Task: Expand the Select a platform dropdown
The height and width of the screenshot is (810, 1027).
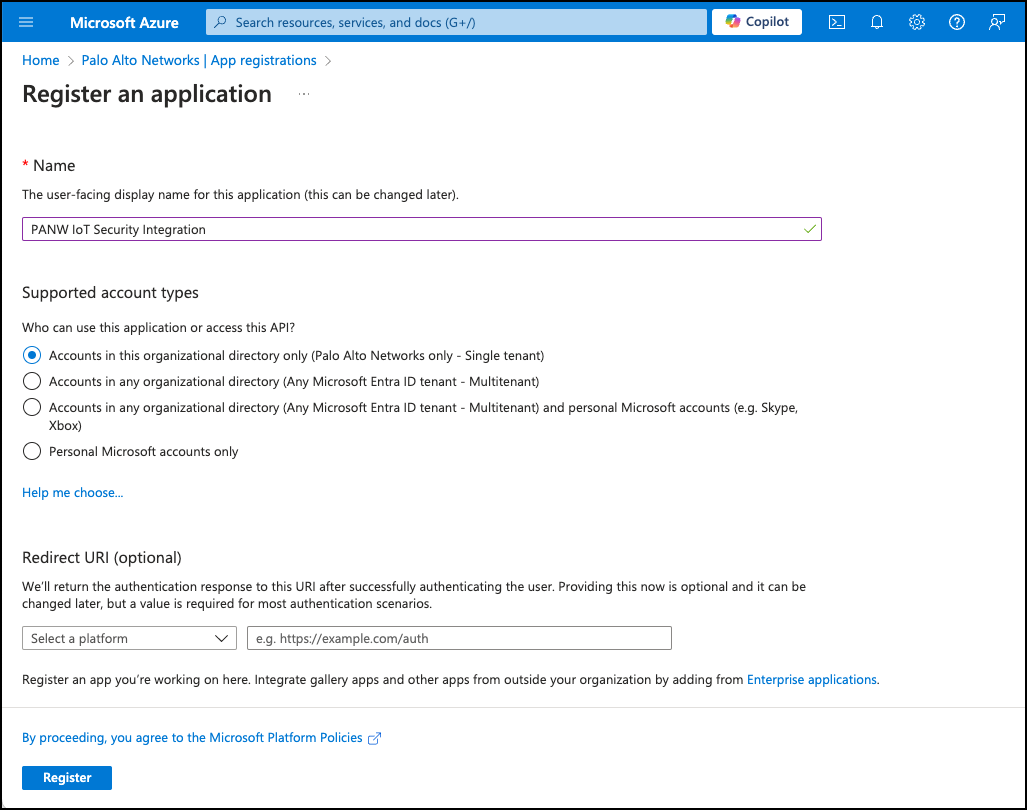Action: pyautogui.click(x=129, y=638)
